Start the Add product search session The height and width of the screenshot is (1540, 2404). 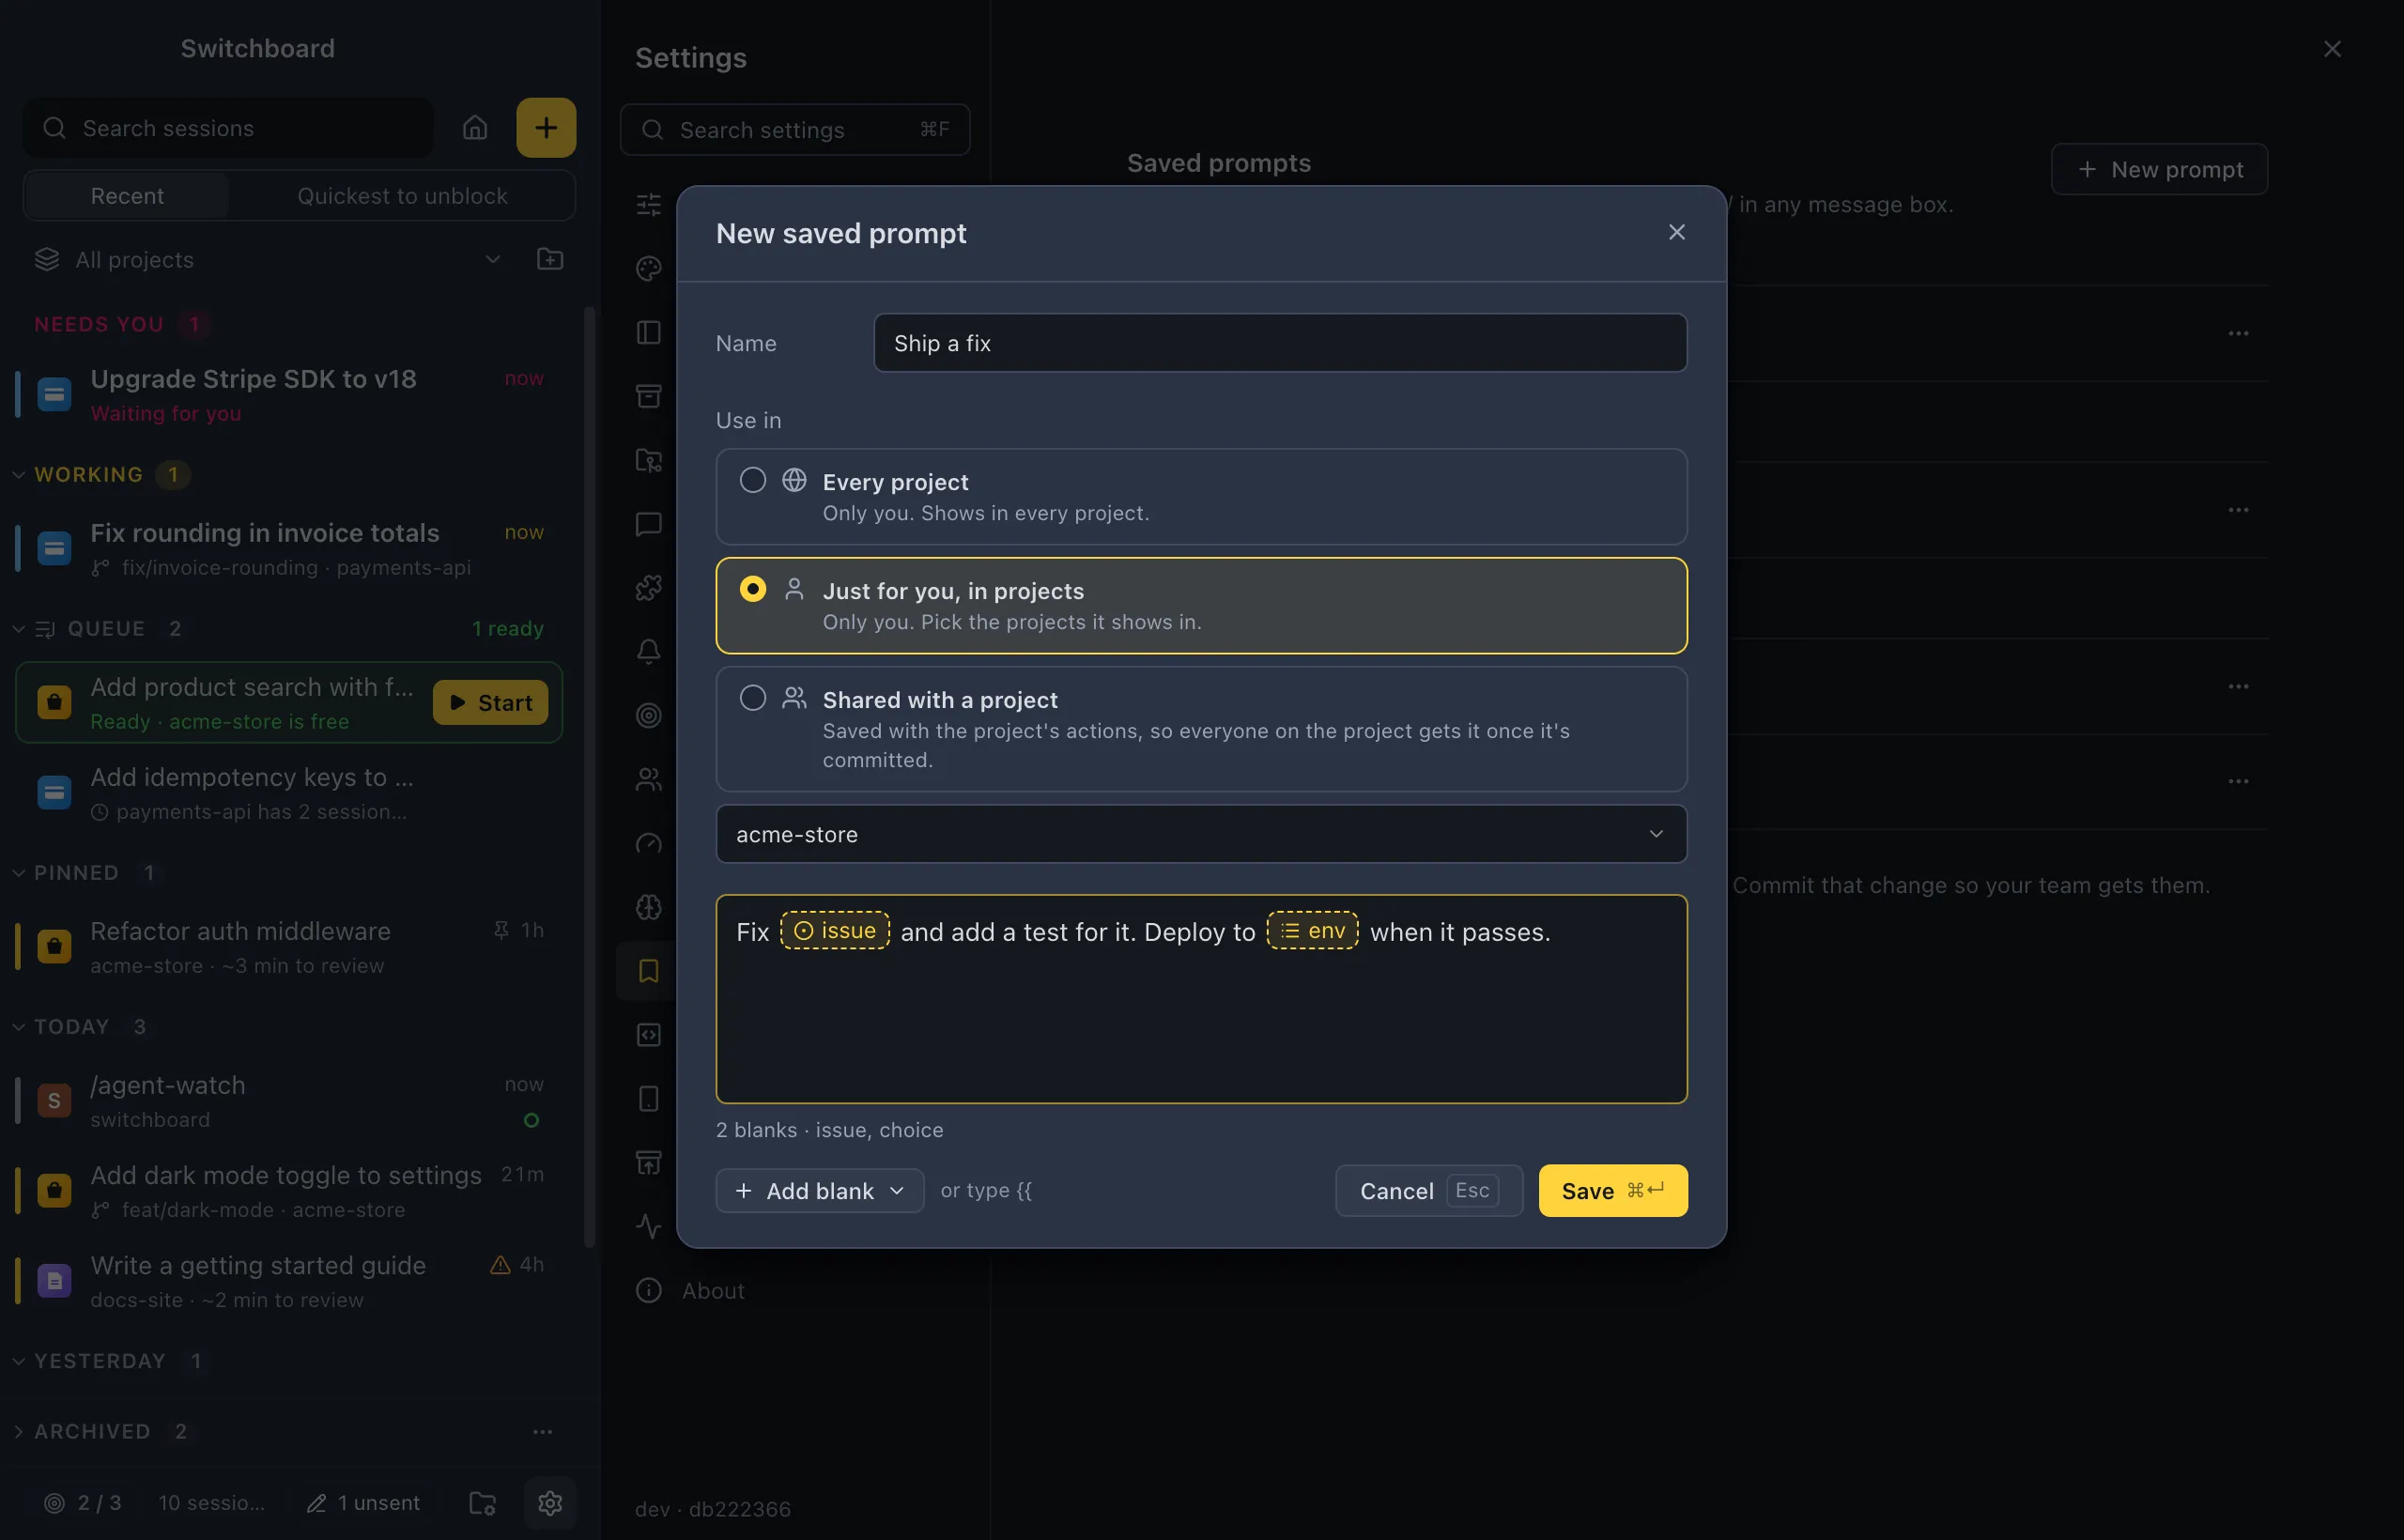[490, 703]
